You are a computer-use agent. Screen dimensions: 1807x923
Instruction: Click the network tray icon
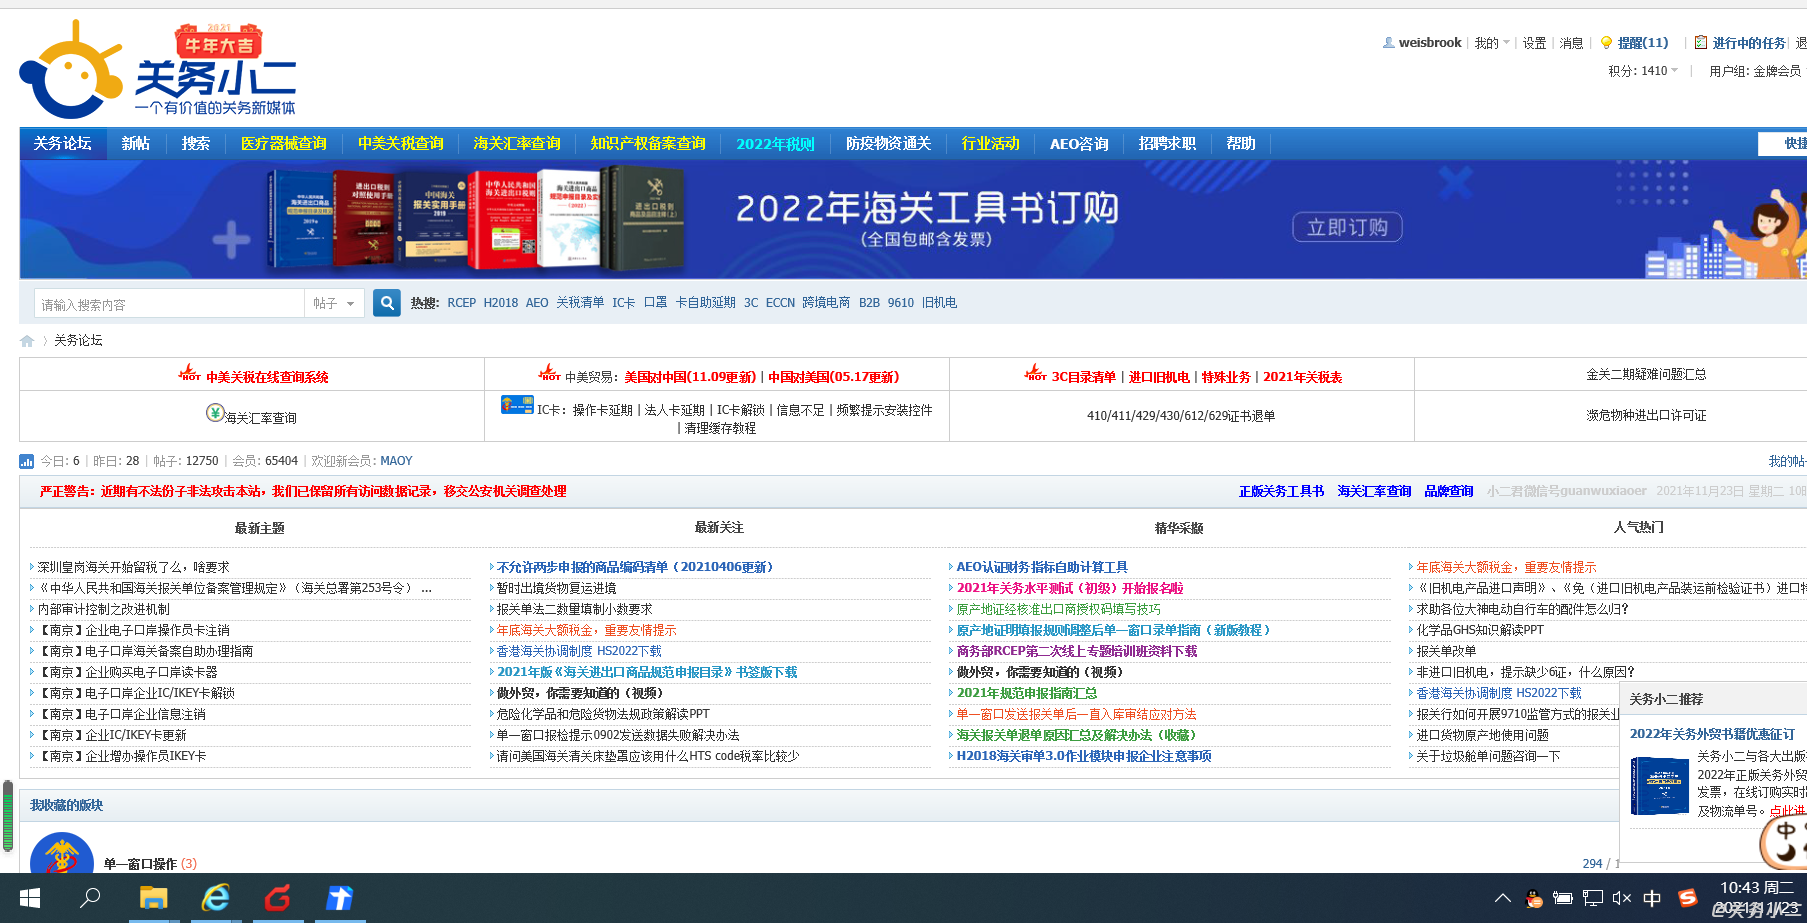[x=1593, y=898]
